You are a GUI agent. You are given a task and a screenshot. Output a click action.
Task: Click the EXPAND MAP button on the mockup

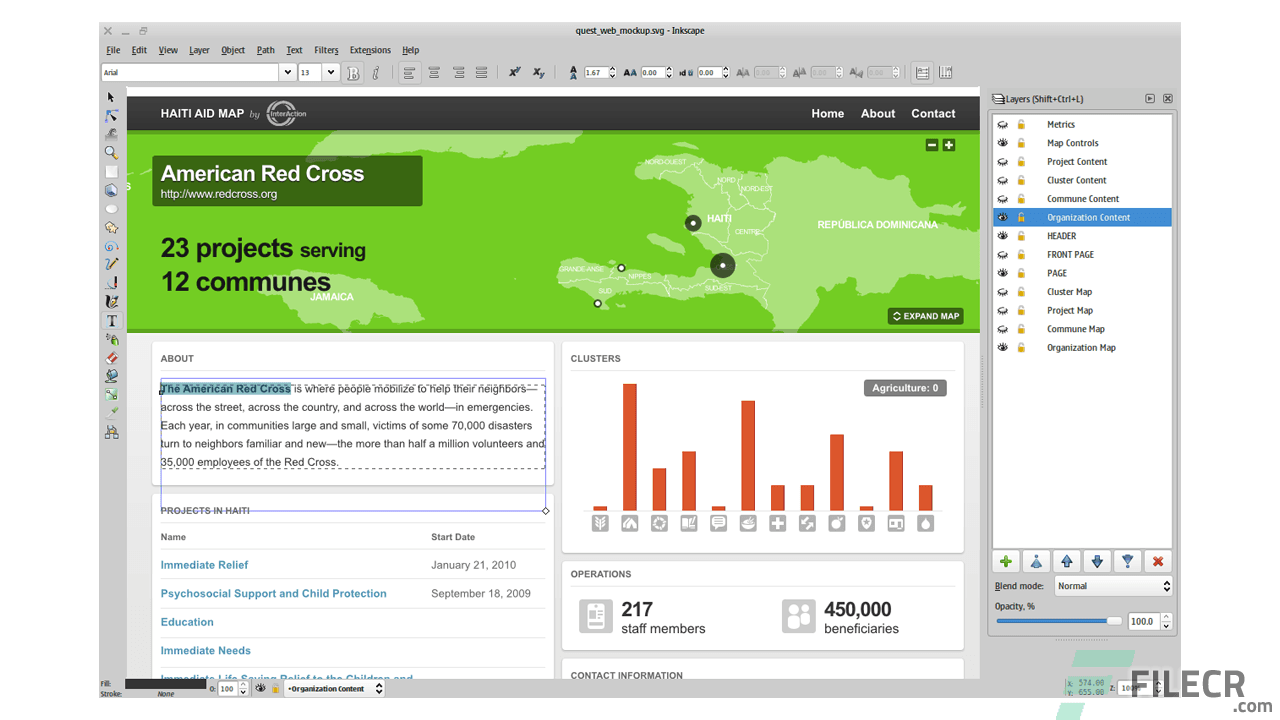point(925,315)
